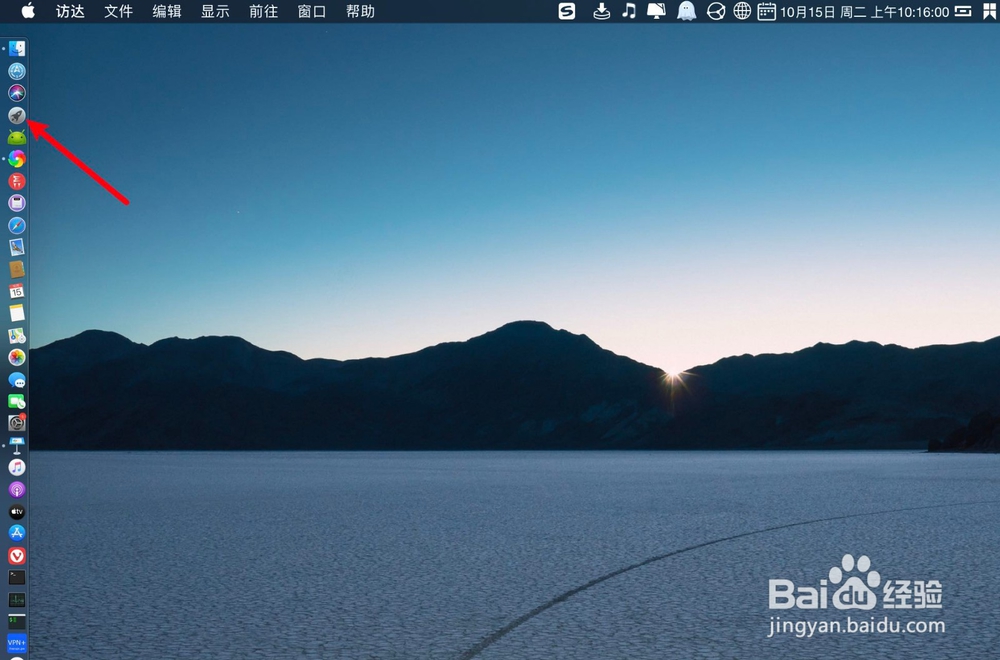
Task: Open the Notes app in Dock
Action: click(17, 313)
